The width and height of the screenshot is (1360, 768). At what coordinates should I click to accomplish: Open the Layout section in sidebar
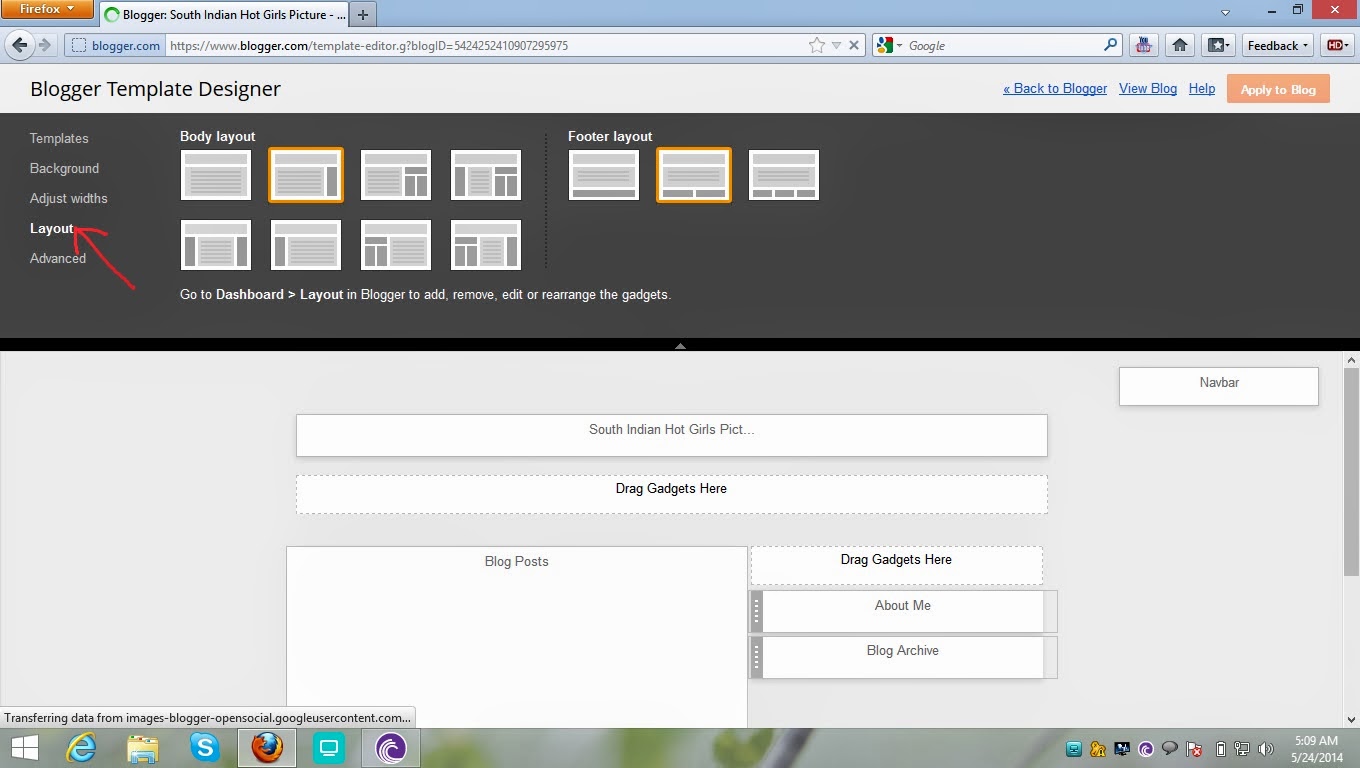coord(52,228)
